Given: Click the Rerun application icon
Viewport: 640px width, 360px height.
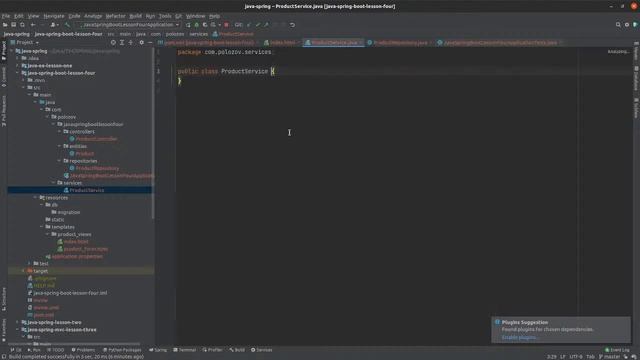Looking at the screenshot, I should 188,25.
